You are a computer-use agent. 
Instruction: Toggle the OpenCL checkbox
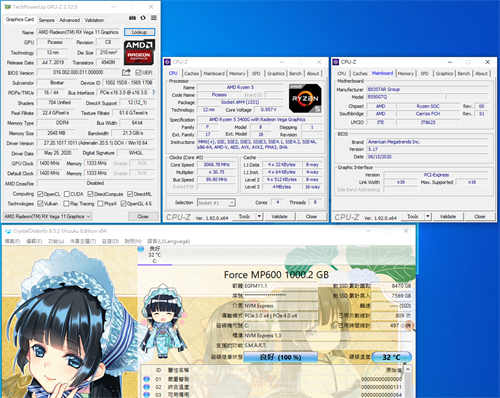tap(40, 194)
